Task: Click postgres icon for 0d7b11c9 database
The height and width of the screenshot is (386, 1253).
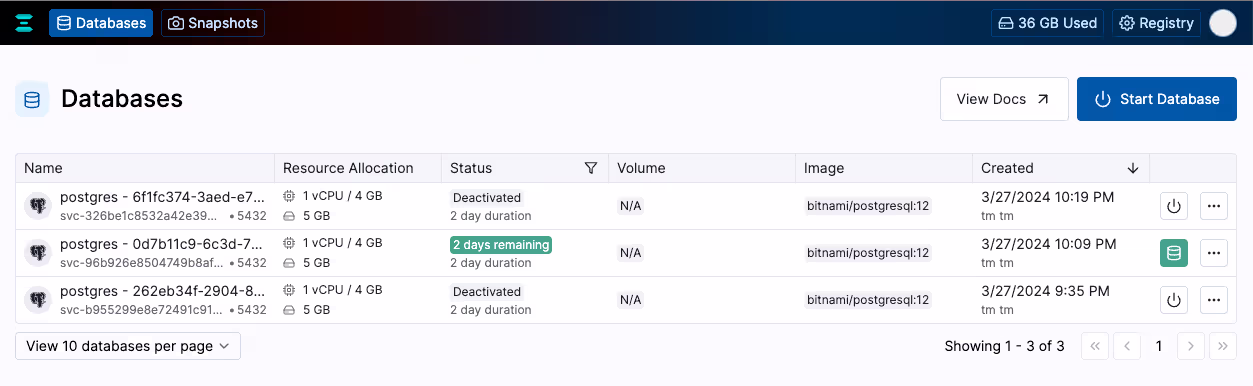Action: pyautogui.click(x=38, y=253)
